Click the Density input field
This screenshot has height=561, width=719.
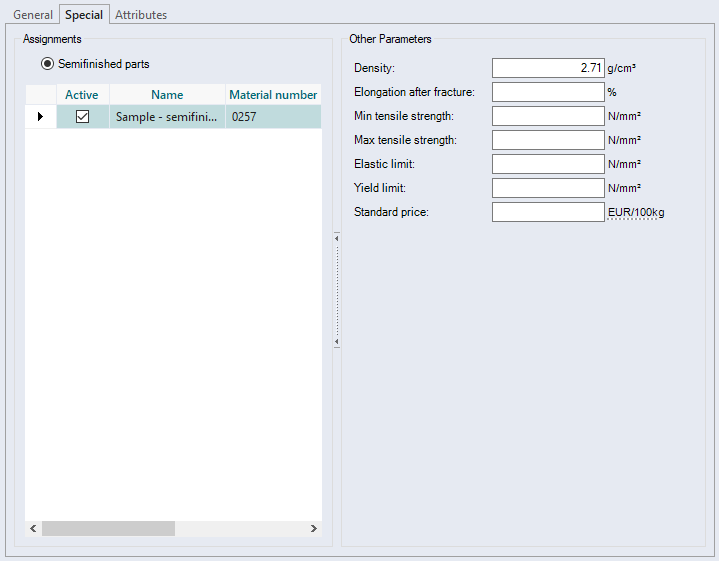click(548, 68)
